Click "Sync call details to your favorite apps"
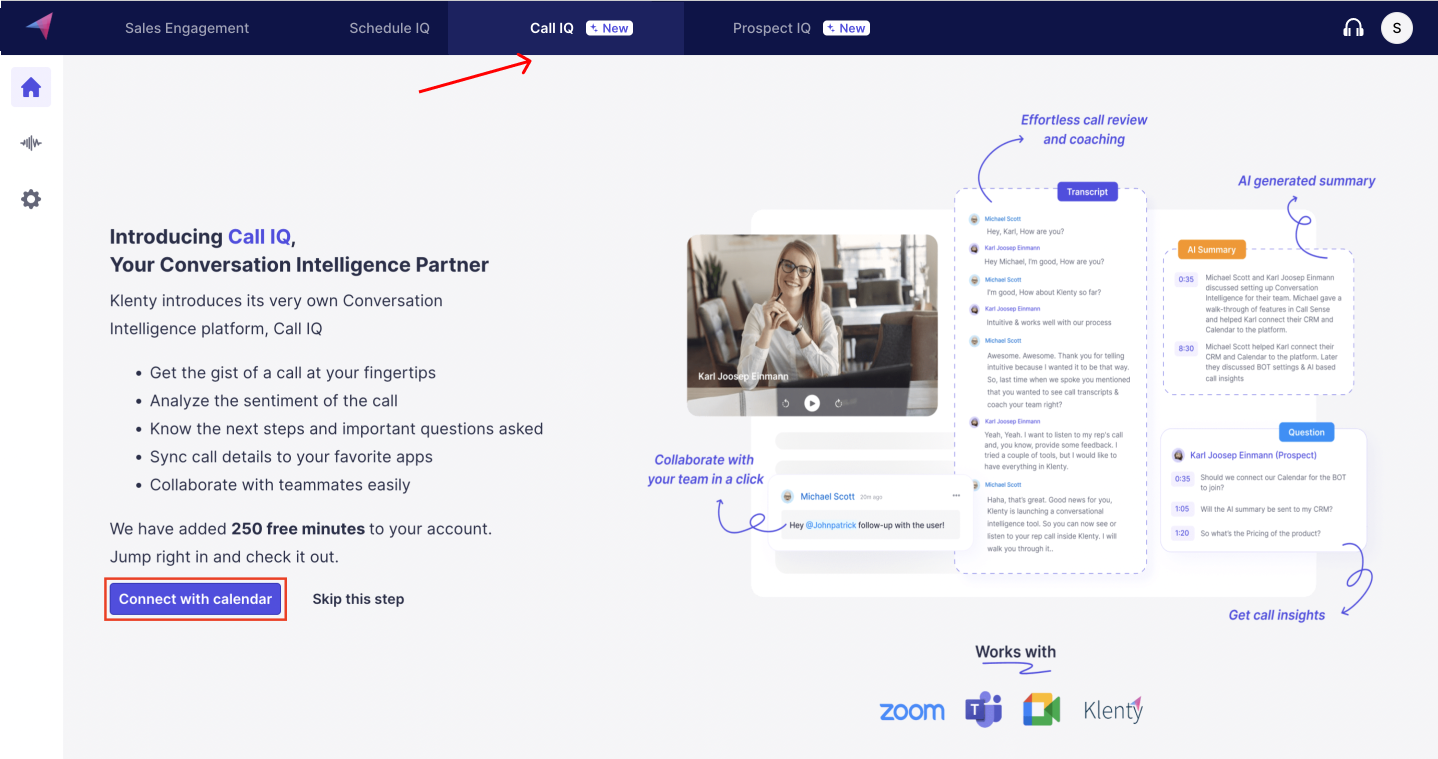1438x759 pixels. [291, 457]
